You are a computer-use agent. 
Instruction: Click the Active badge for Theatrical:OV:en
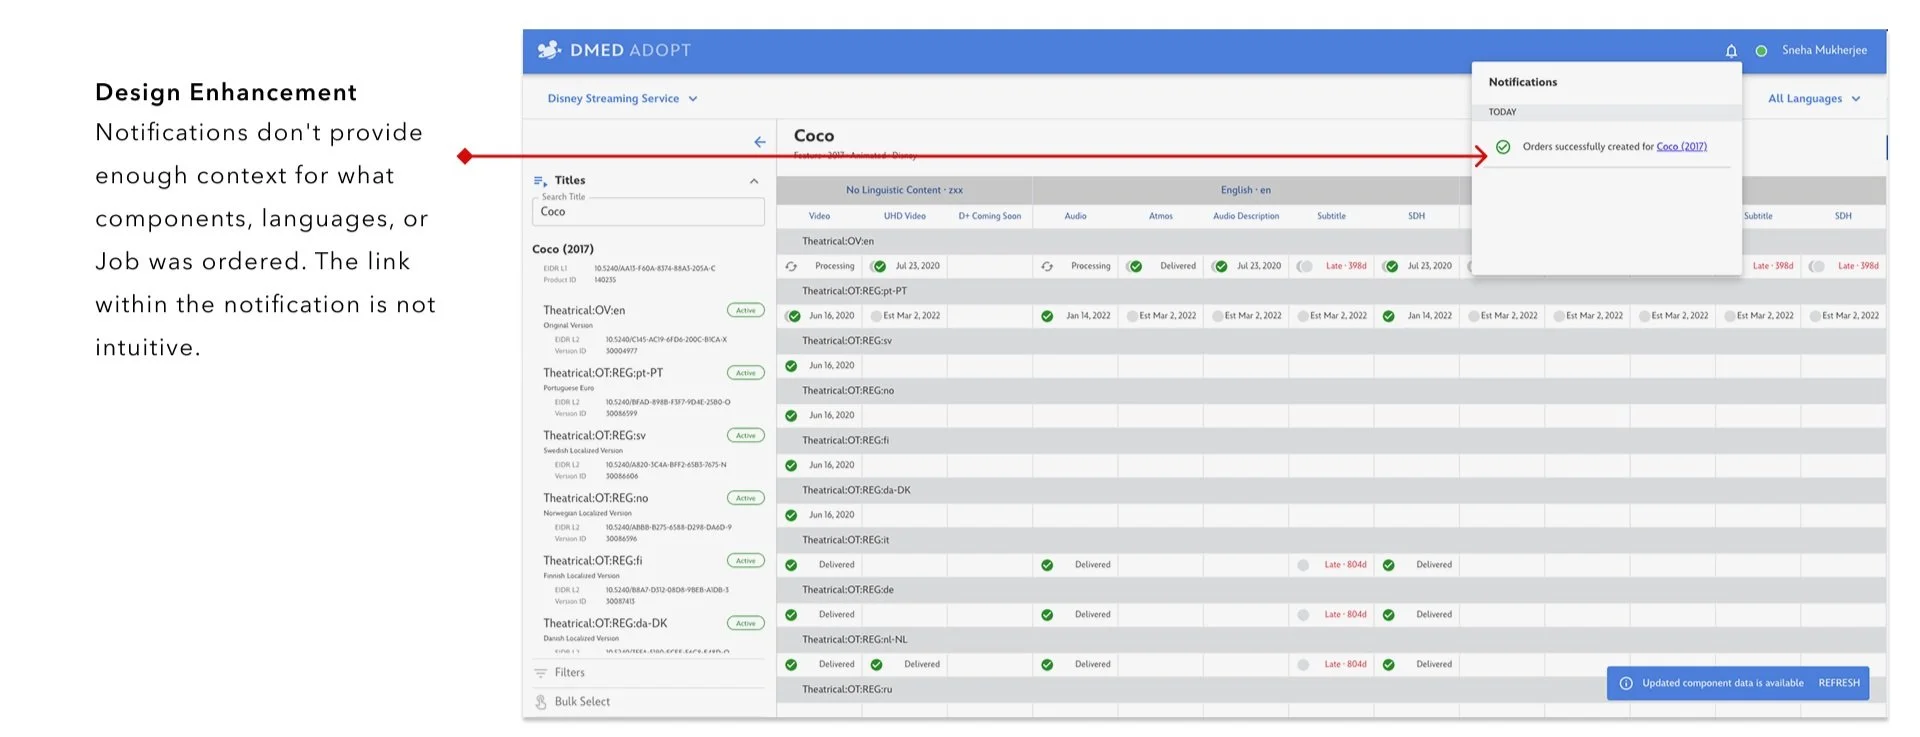[746, 311]
